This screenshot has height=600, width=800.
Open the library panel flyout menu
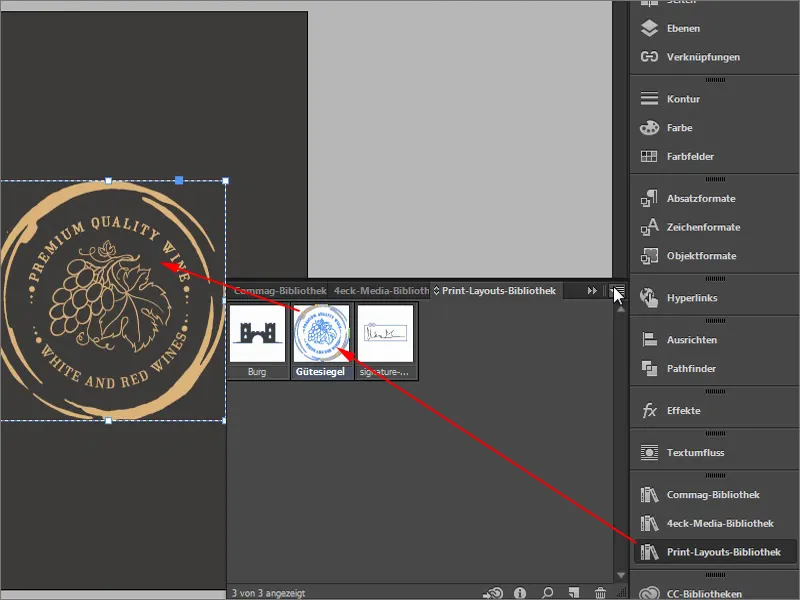pyautogui.click(x=618, y=291)
